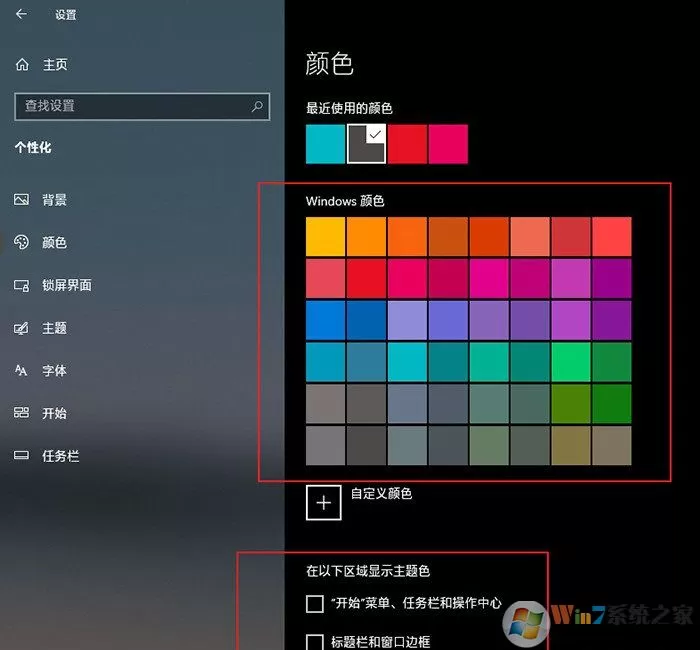Image resolution: width=700 pixels, height=650 pixels.
Task: Select the last swatch in the bottom row
Action: [612, 446]
